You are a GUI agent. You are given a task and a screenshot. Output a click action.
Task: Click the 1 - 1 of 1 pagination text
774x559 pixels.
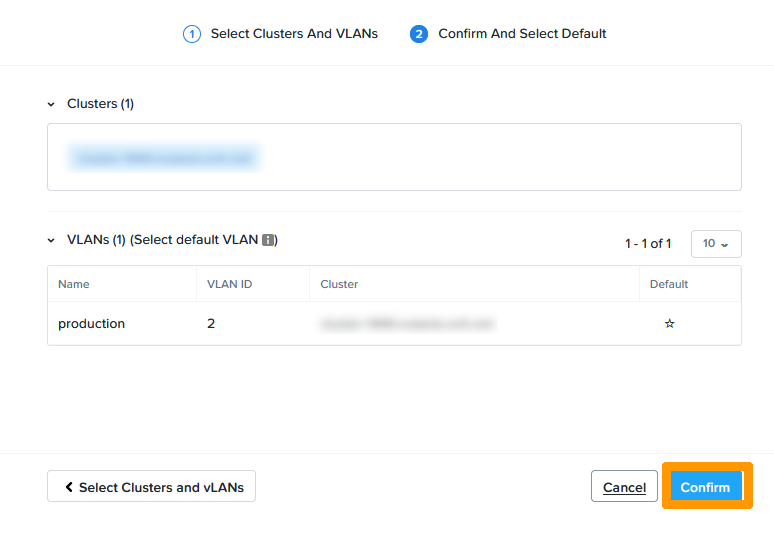pyautogui.click(x=648, y=244)
